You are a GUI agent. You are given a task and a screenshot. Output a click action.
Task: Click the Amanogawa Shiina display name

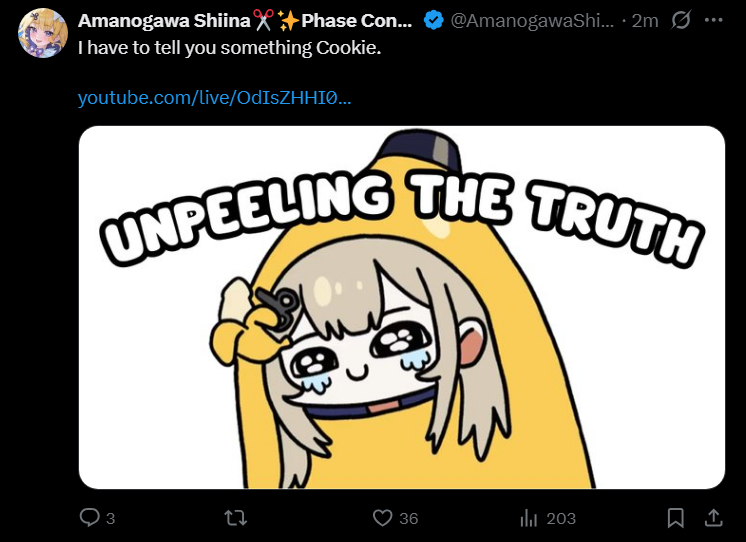(x=164, y=20)
